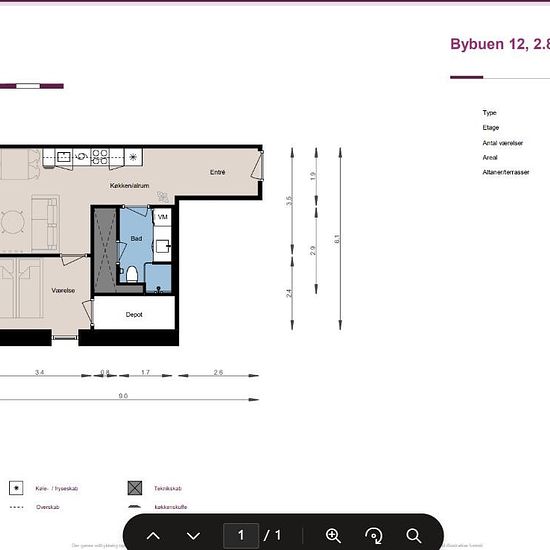The image size is (550, 550).
Task: Click the purple and white scale bar
Action: (32, 86)
